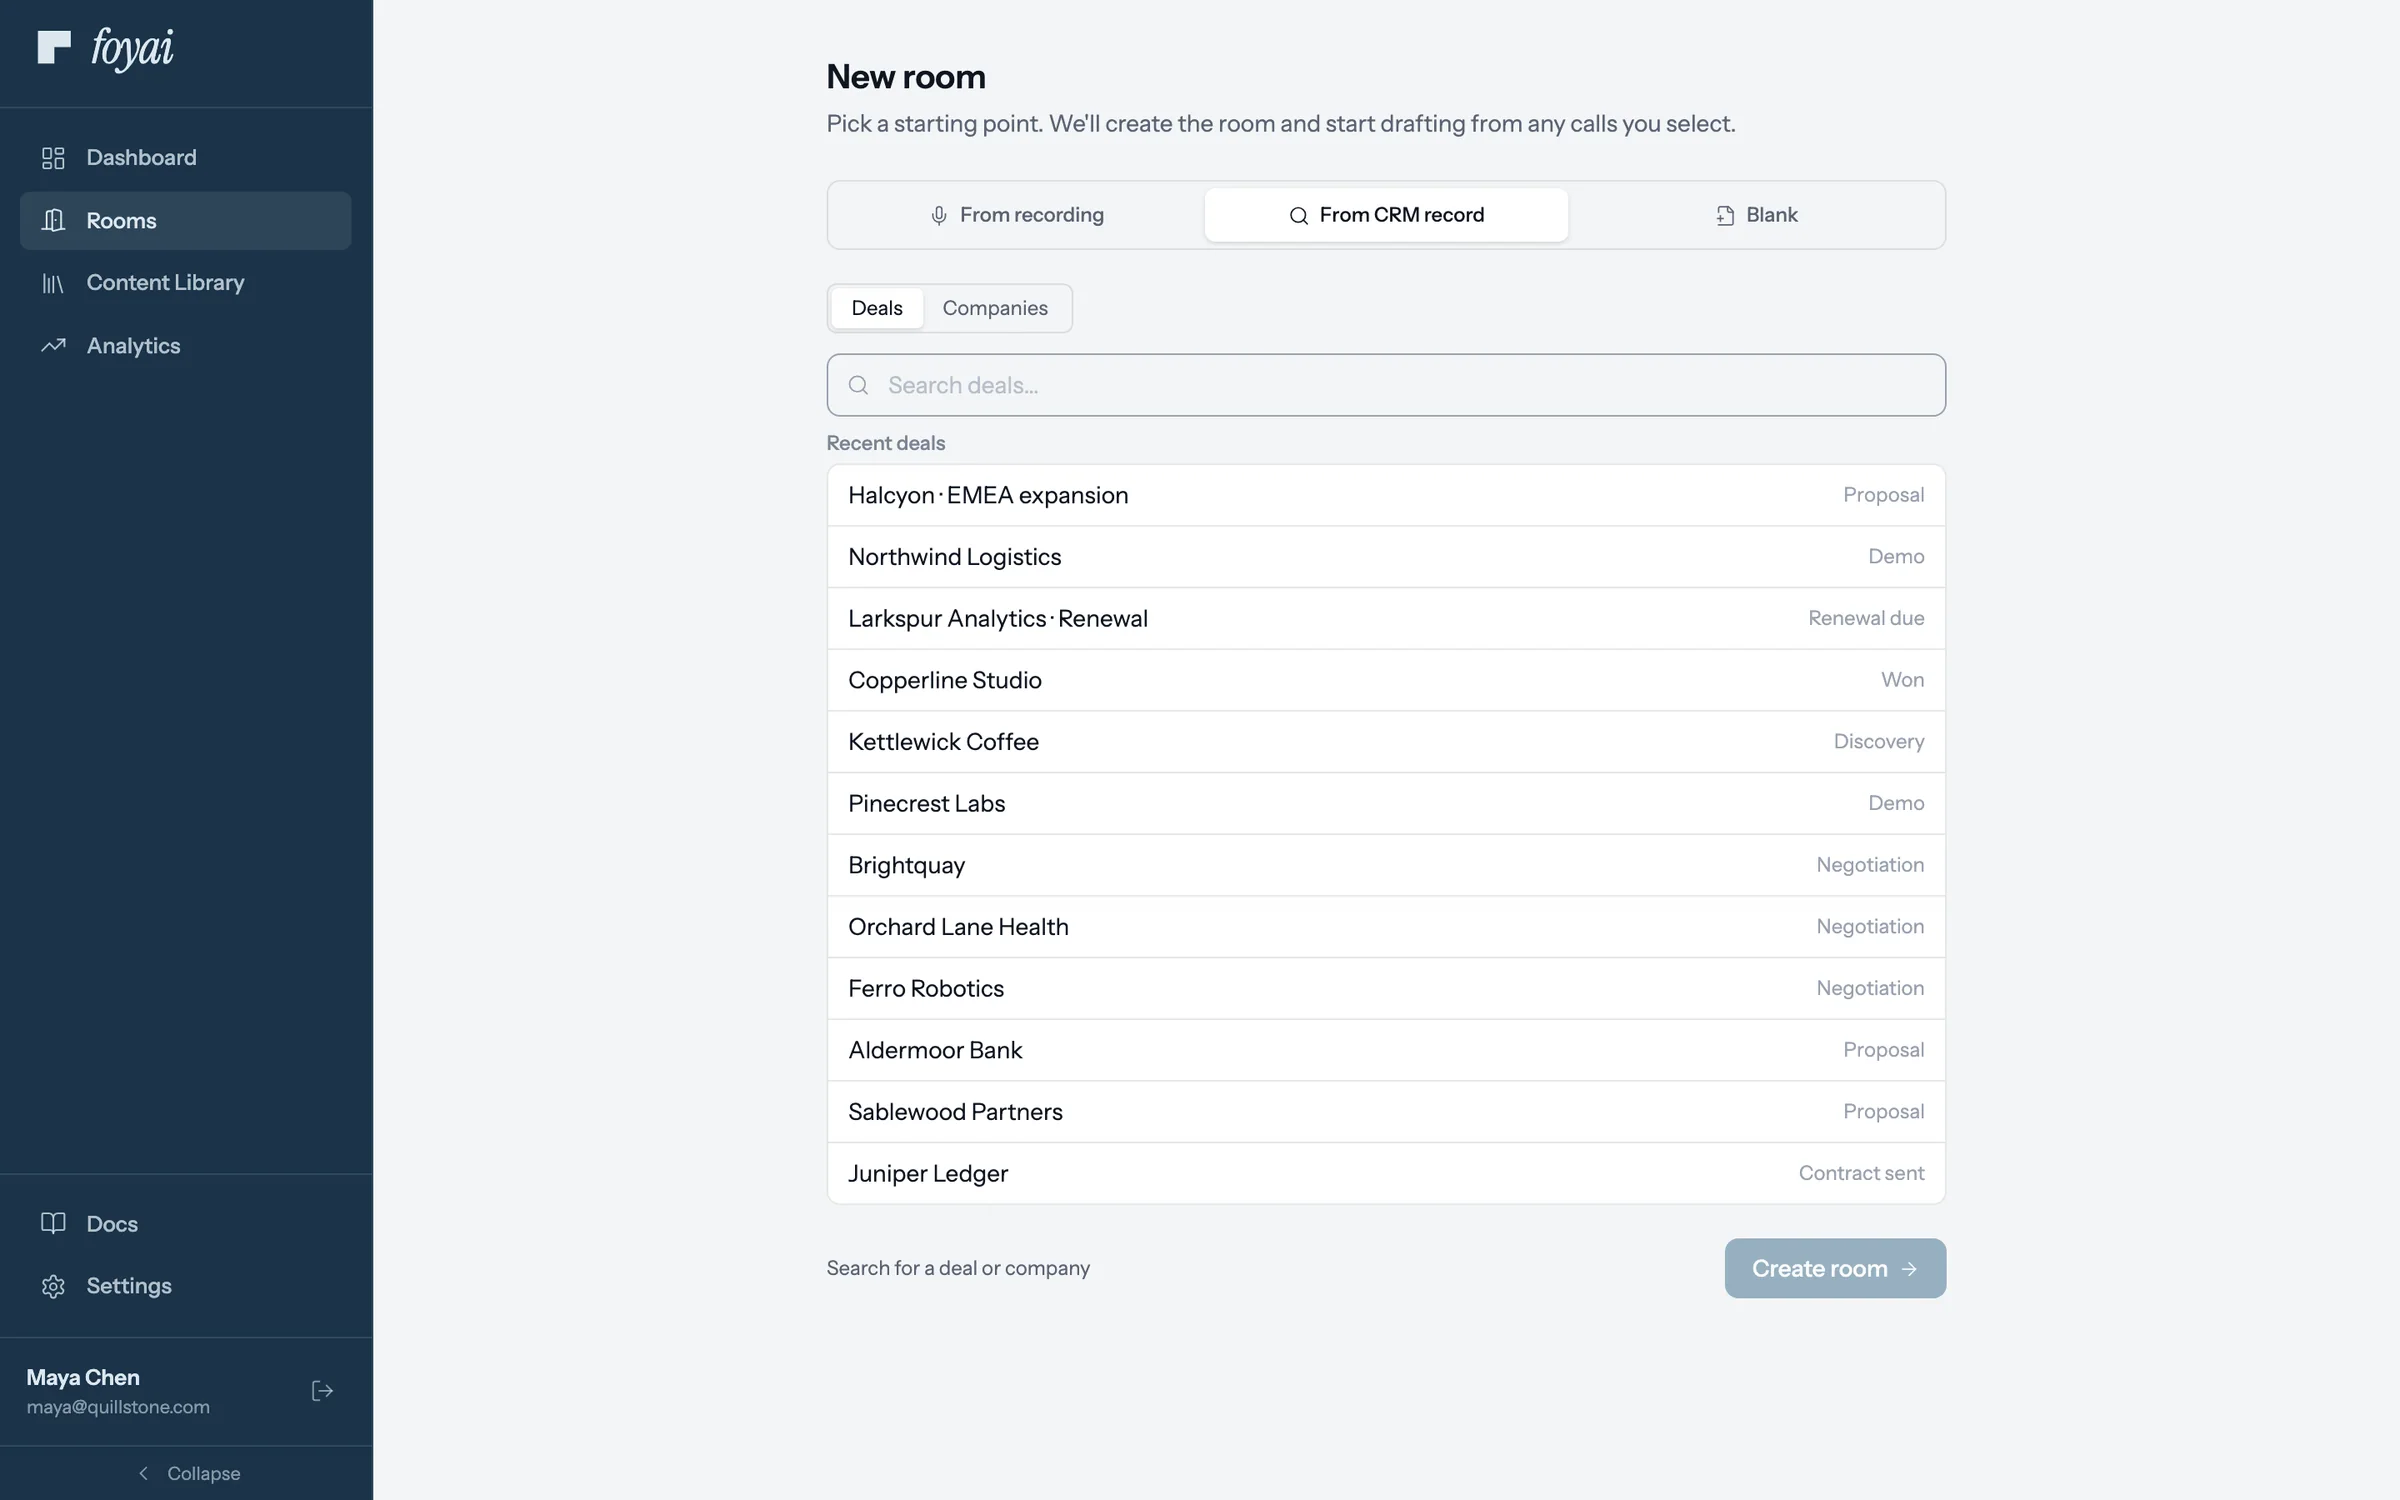Open the Content Library menu item

pos(186,283)
